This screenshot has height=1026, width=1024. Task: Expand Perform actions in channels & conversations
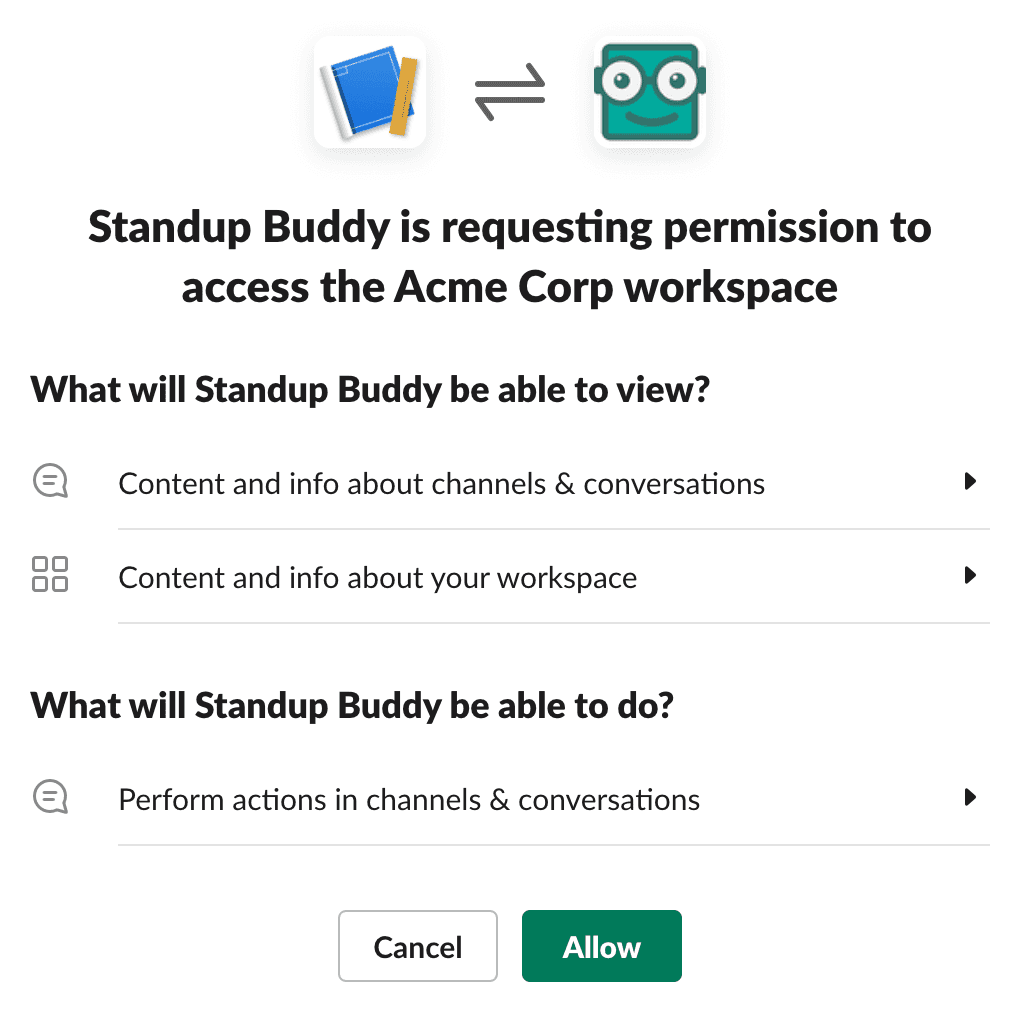click(x=970, y=797)
